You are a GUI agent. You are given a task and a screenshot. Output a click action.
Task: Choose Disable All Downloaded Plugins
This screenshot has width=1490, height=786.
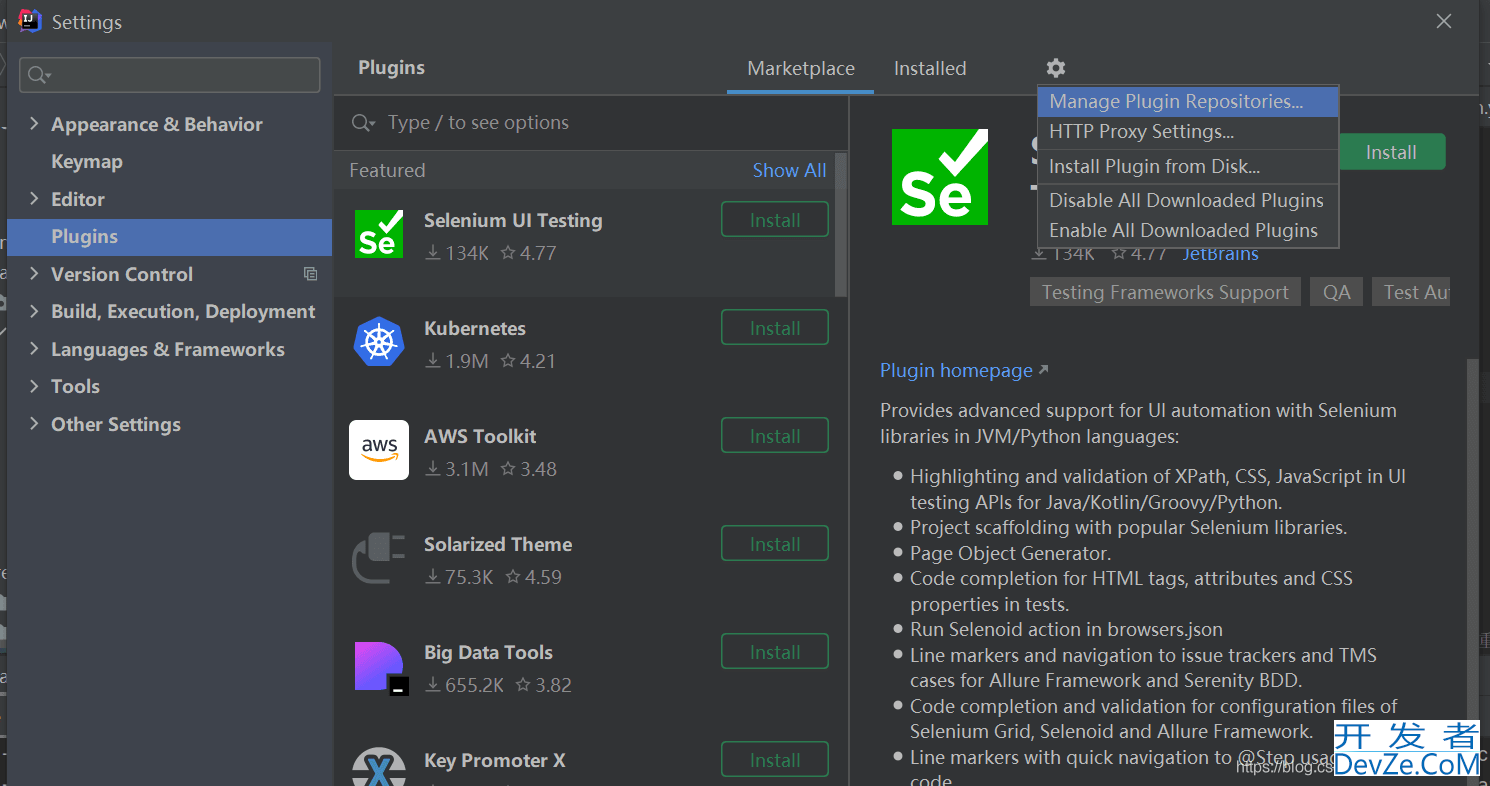pyautogui.click(x=1188, y=200)
